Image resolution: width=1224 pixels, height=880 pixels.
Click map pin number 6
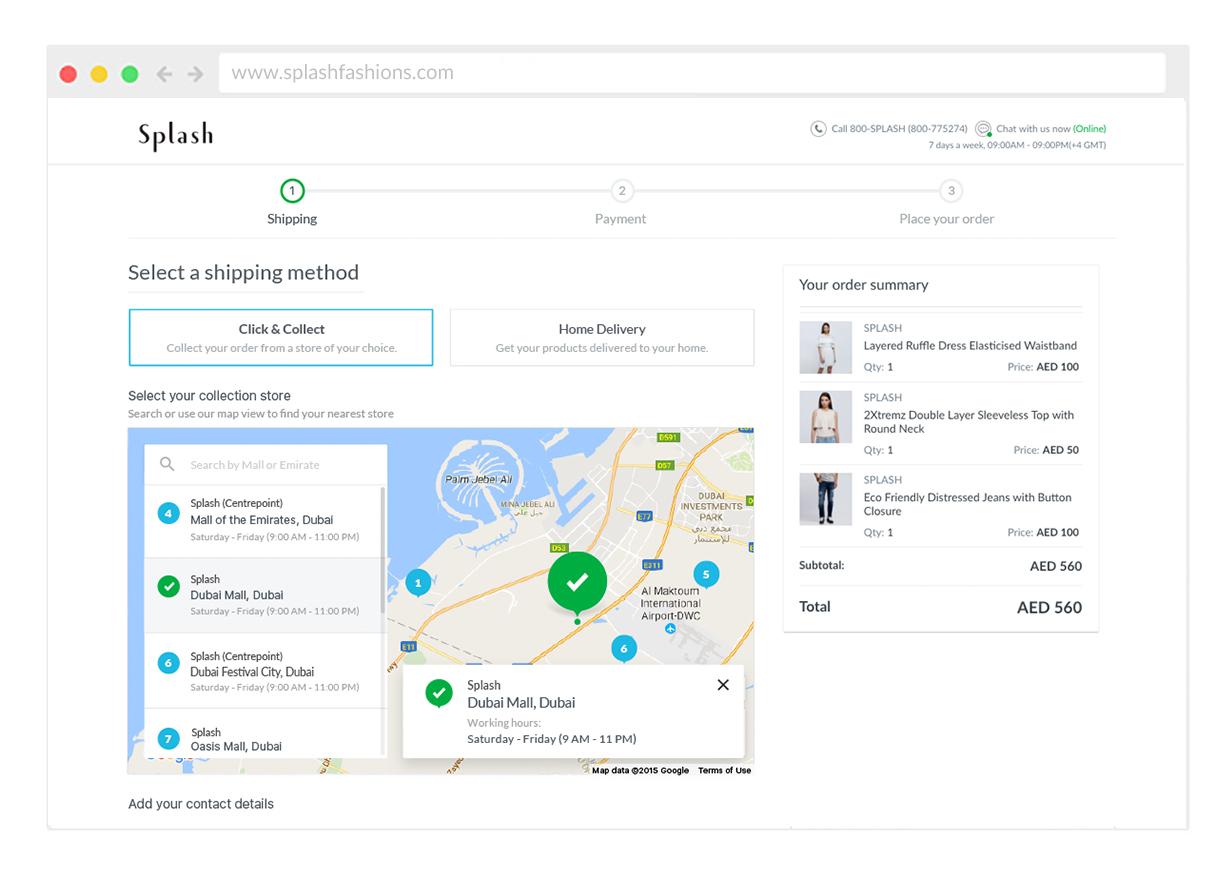point(624,648)
